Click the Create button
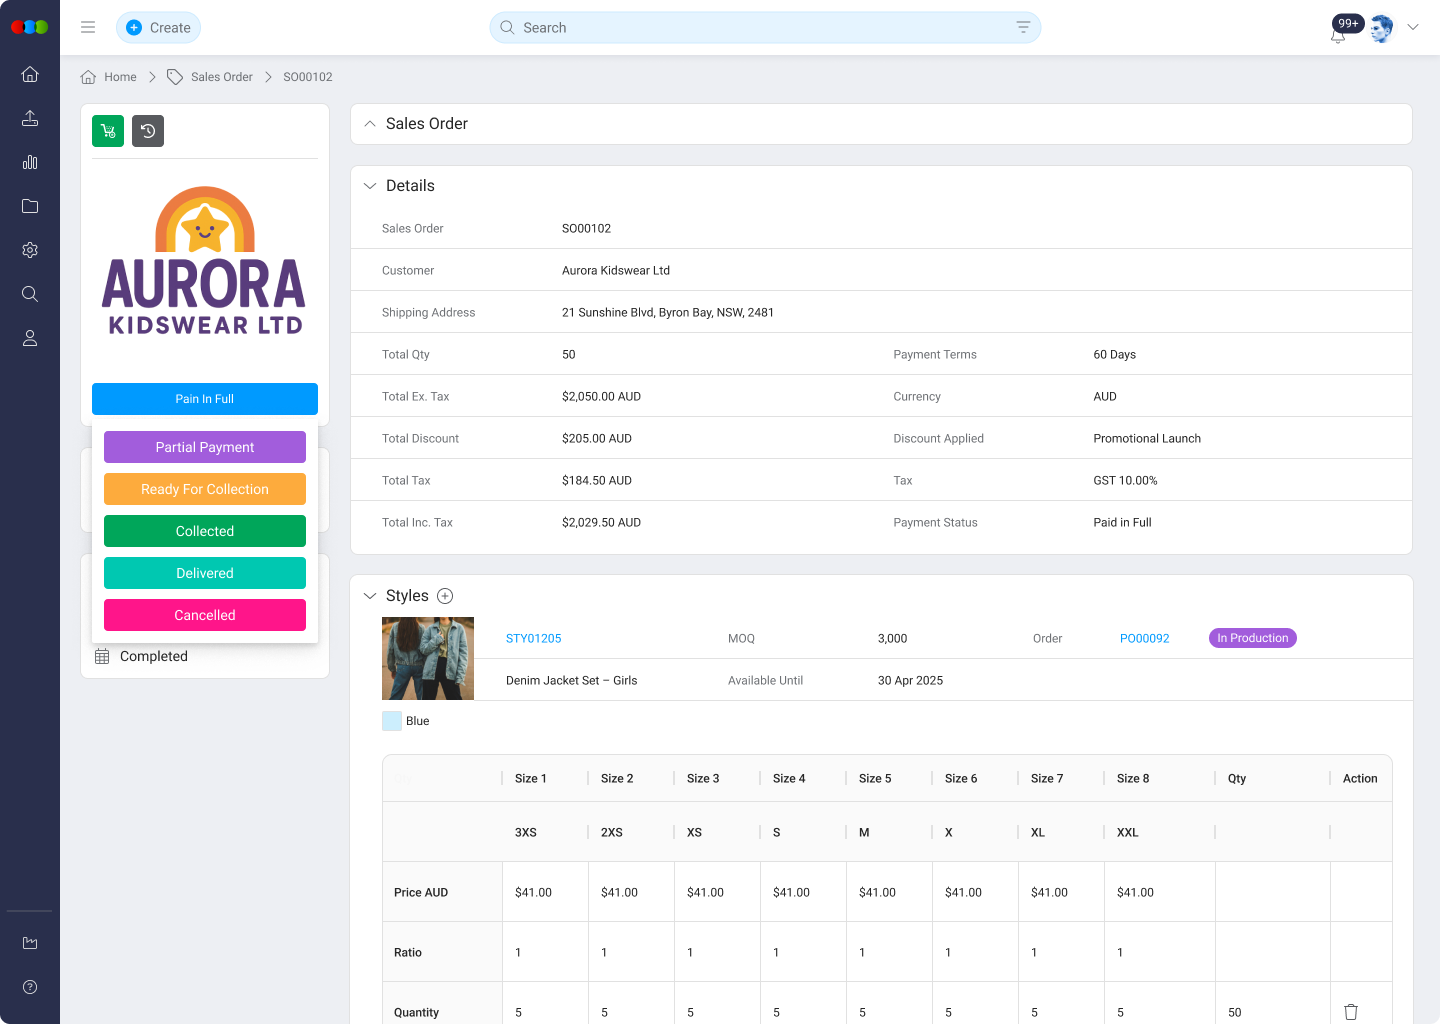 point(159,28)
